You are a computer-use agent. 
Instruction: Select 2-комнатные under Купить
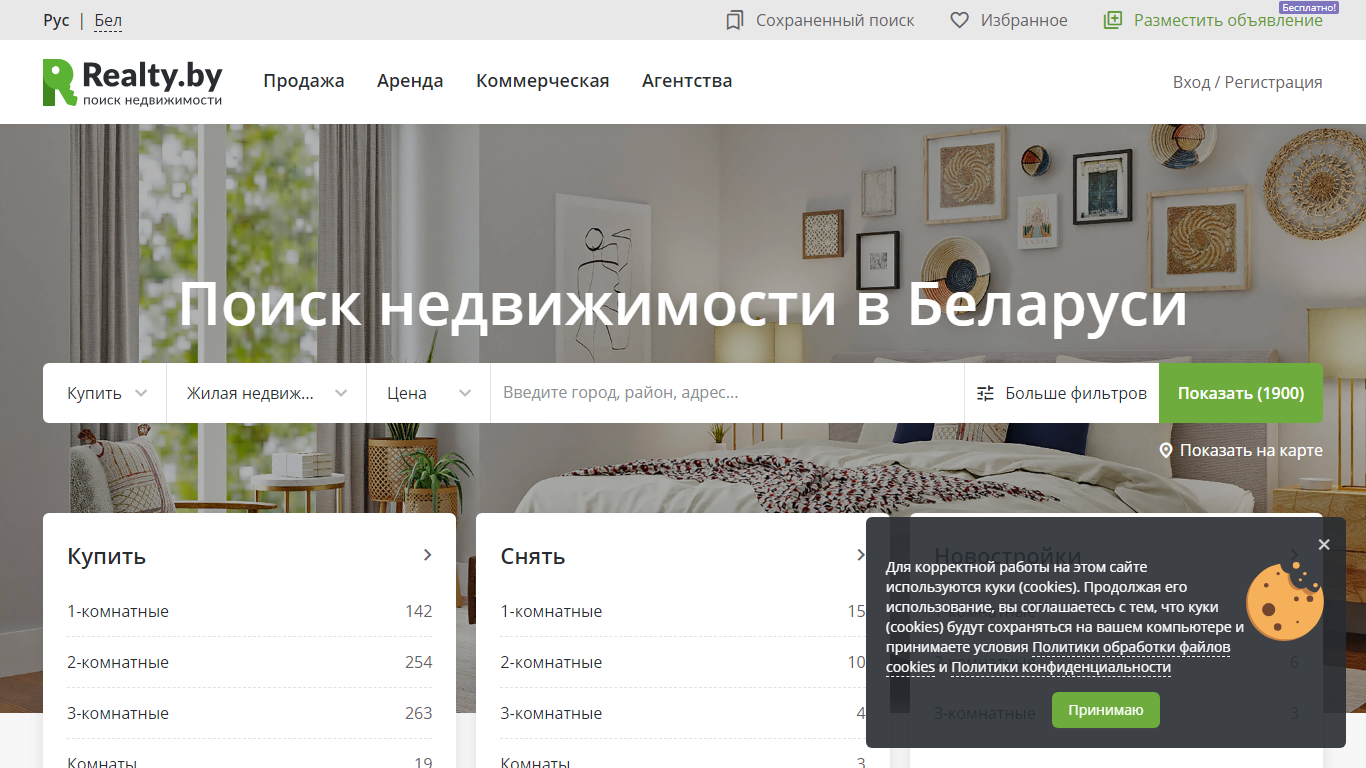(x=250, y=662)
